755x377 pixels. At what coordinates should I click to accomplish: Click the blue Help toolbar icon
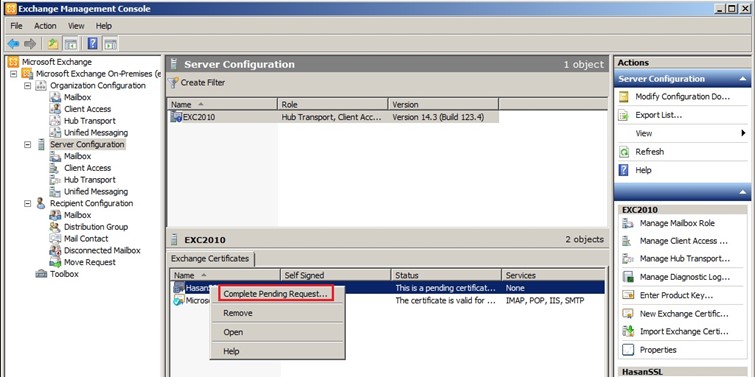point(93,44)
